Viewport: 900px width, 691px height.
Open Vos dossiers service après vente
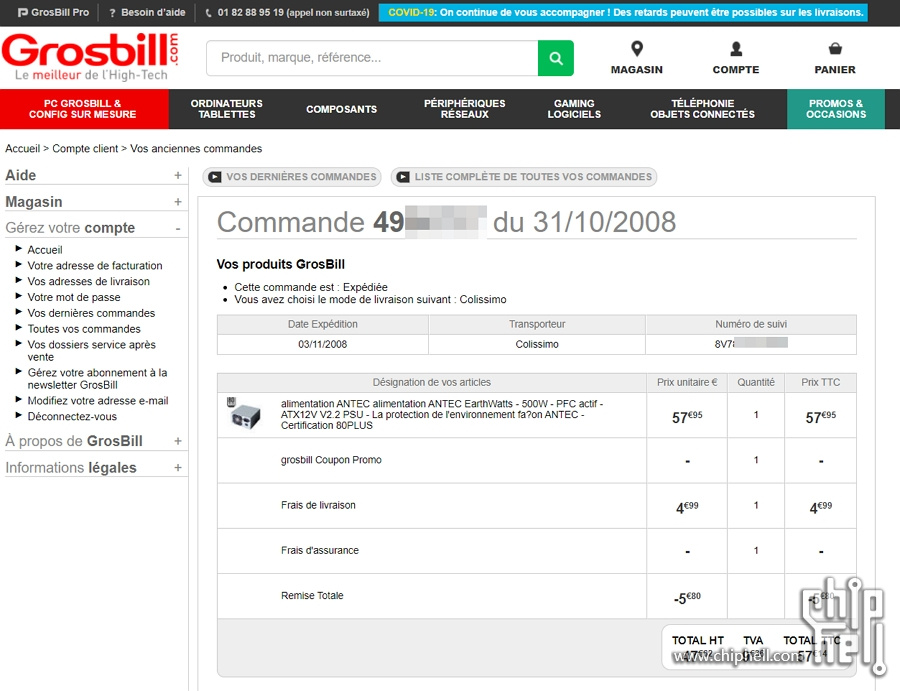pyautogui.click(x=92, y=351)
